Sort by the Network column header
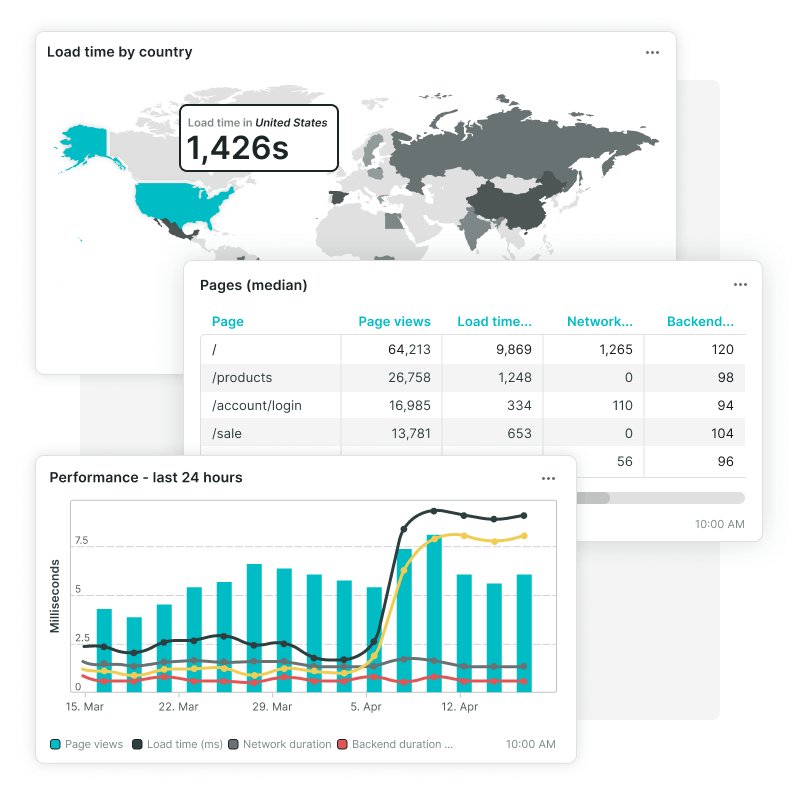800x800 pixels. [599, 322]
